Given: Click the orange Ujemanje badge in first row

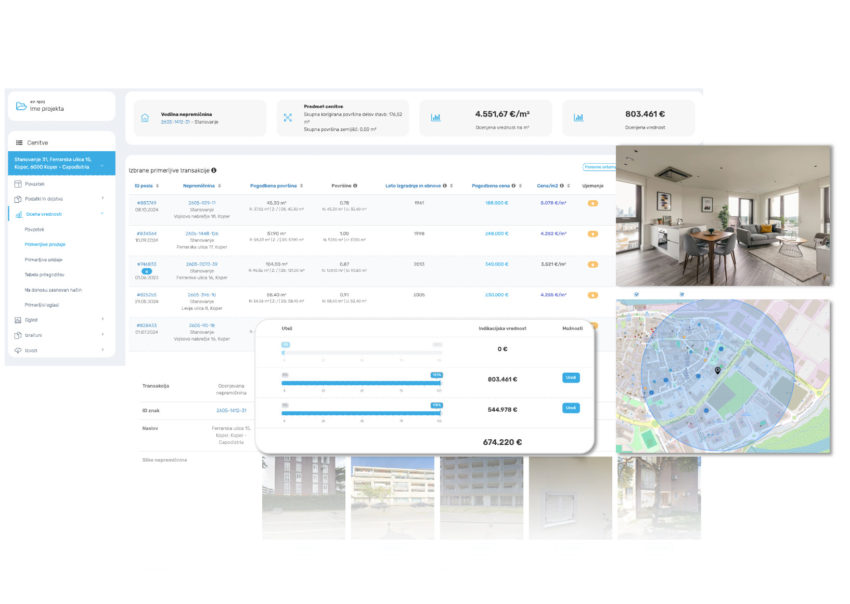Looking at the screenshot, I should pos(592,203).
